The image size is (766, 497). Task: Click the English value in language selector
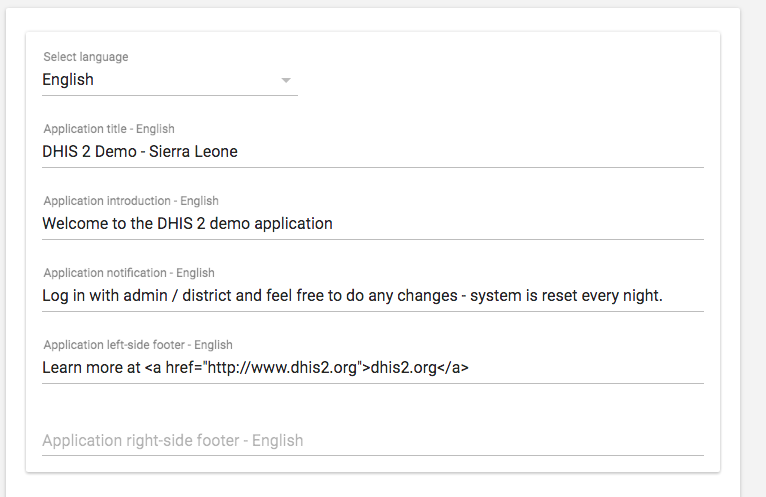(x=68, y=80)
